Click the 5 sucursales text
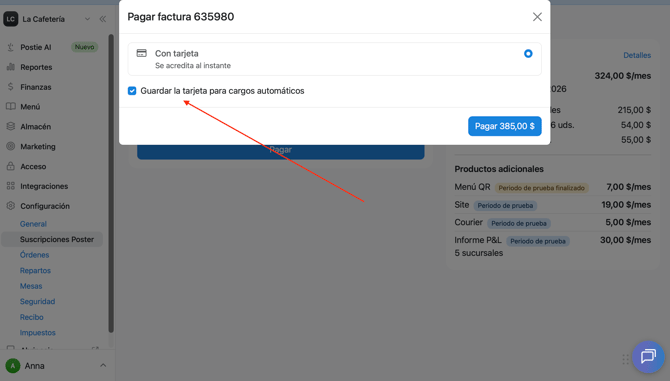Screen dimensions: 670x381 point(479,253)
